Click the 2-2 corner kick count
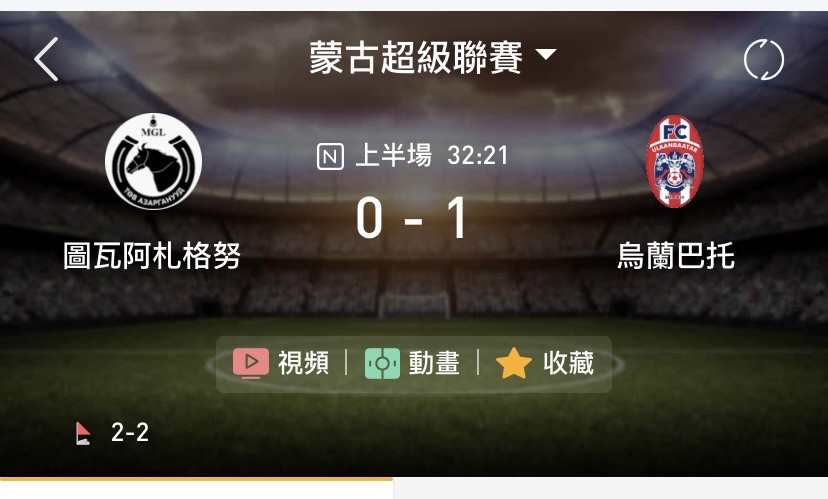 (130, 432)
